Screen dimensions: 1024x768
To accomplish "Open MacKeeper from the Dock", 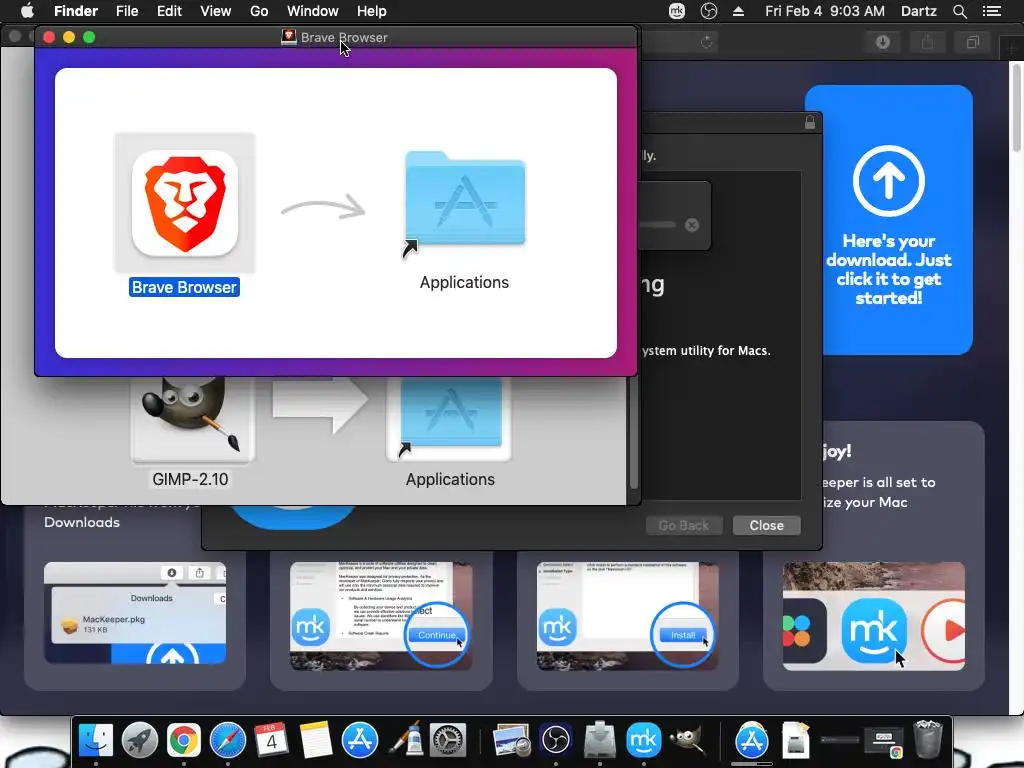I will pyautogui.click(x=643, y=740).
